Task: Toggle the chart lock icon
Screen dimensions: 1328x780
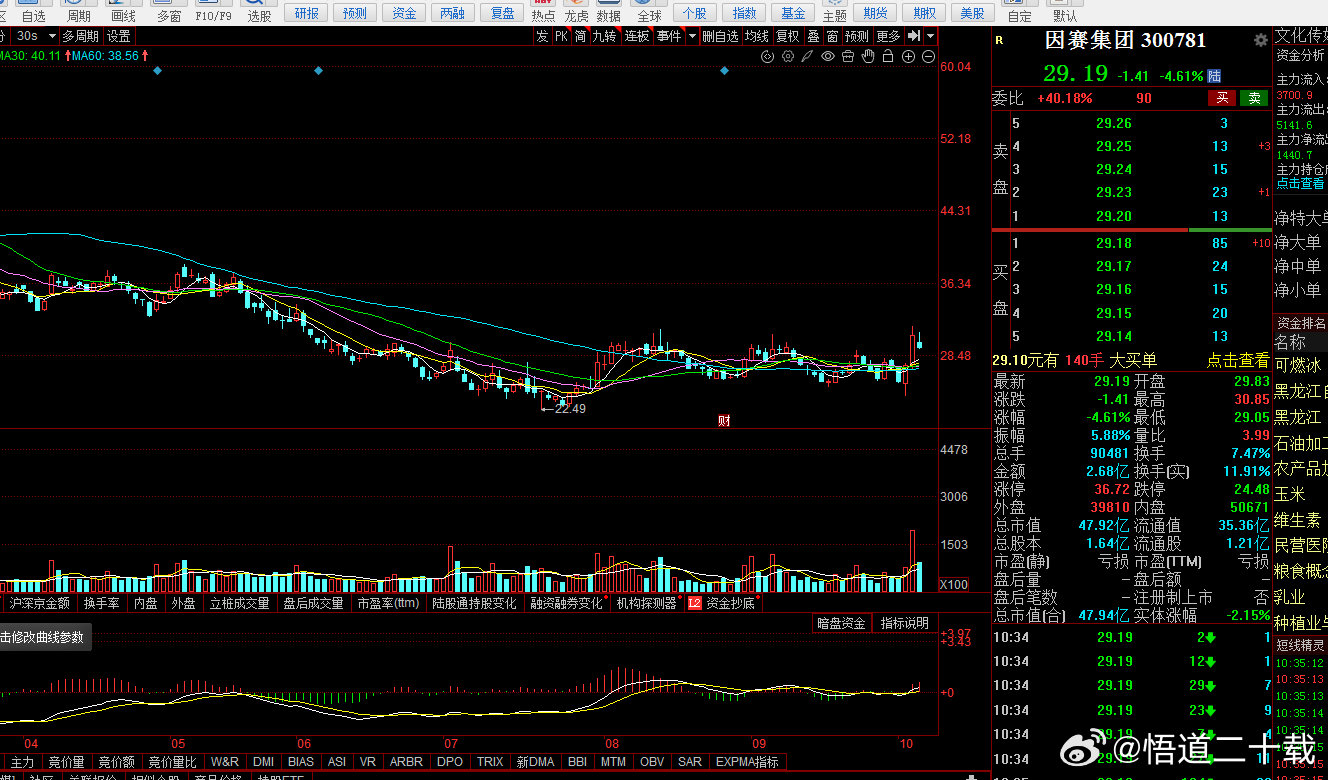Action: coord(888,57)
